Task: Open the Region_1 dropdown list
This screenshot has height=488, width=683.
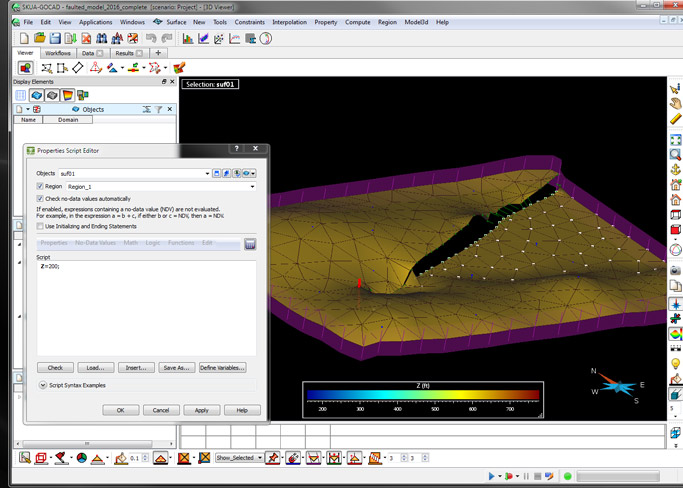Action: pos(252,186)
